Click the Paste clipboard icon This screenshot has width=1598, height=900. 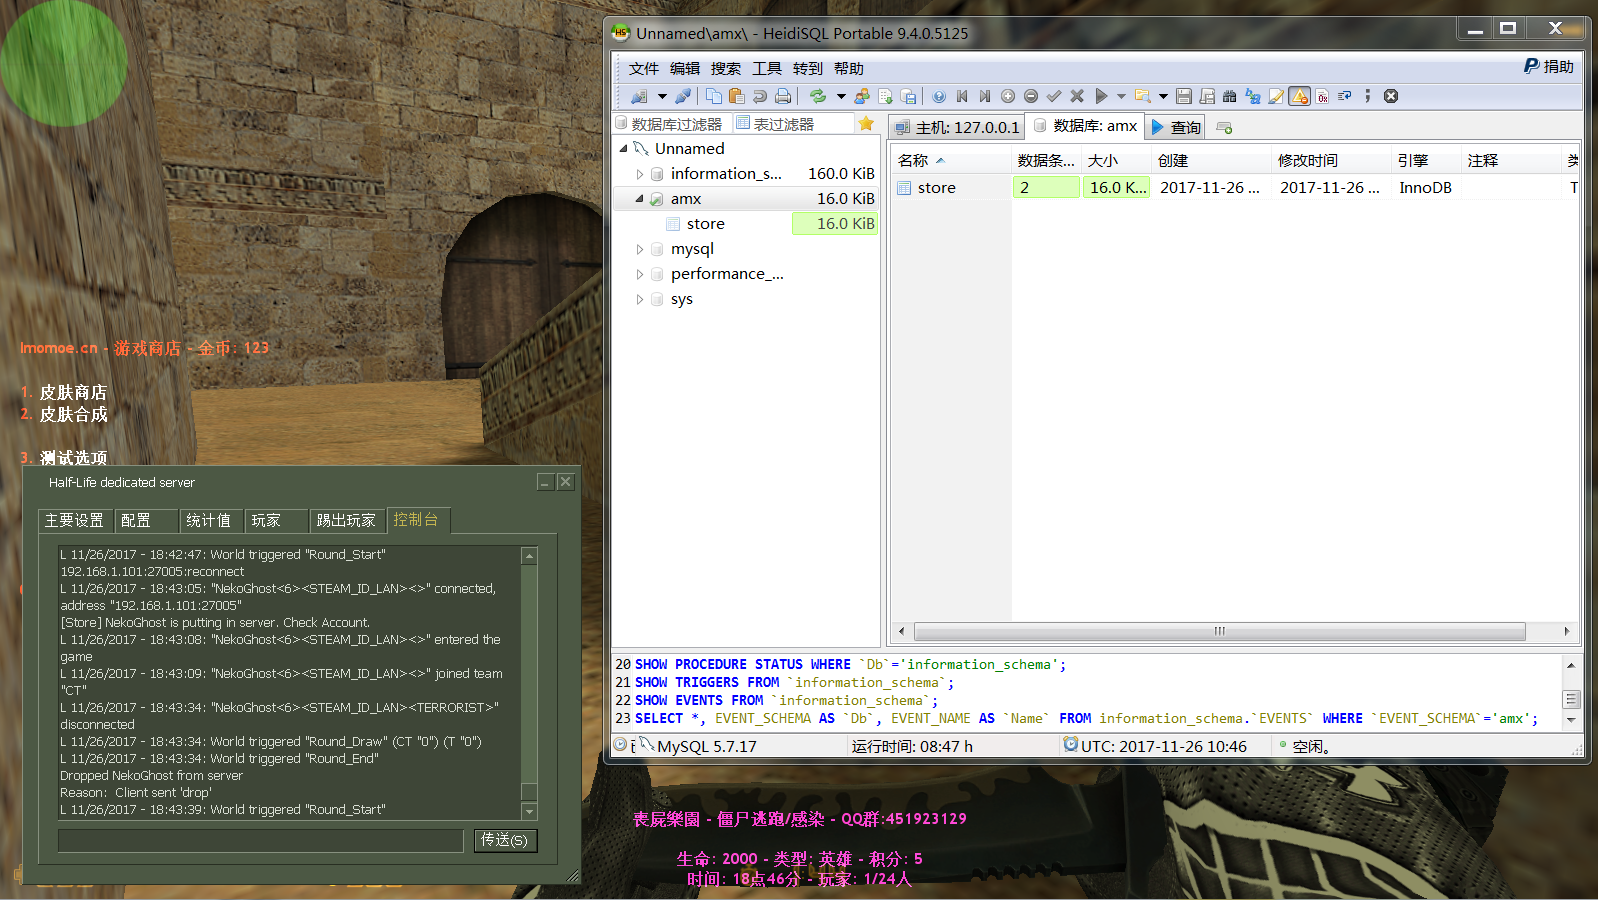point(737,96)
